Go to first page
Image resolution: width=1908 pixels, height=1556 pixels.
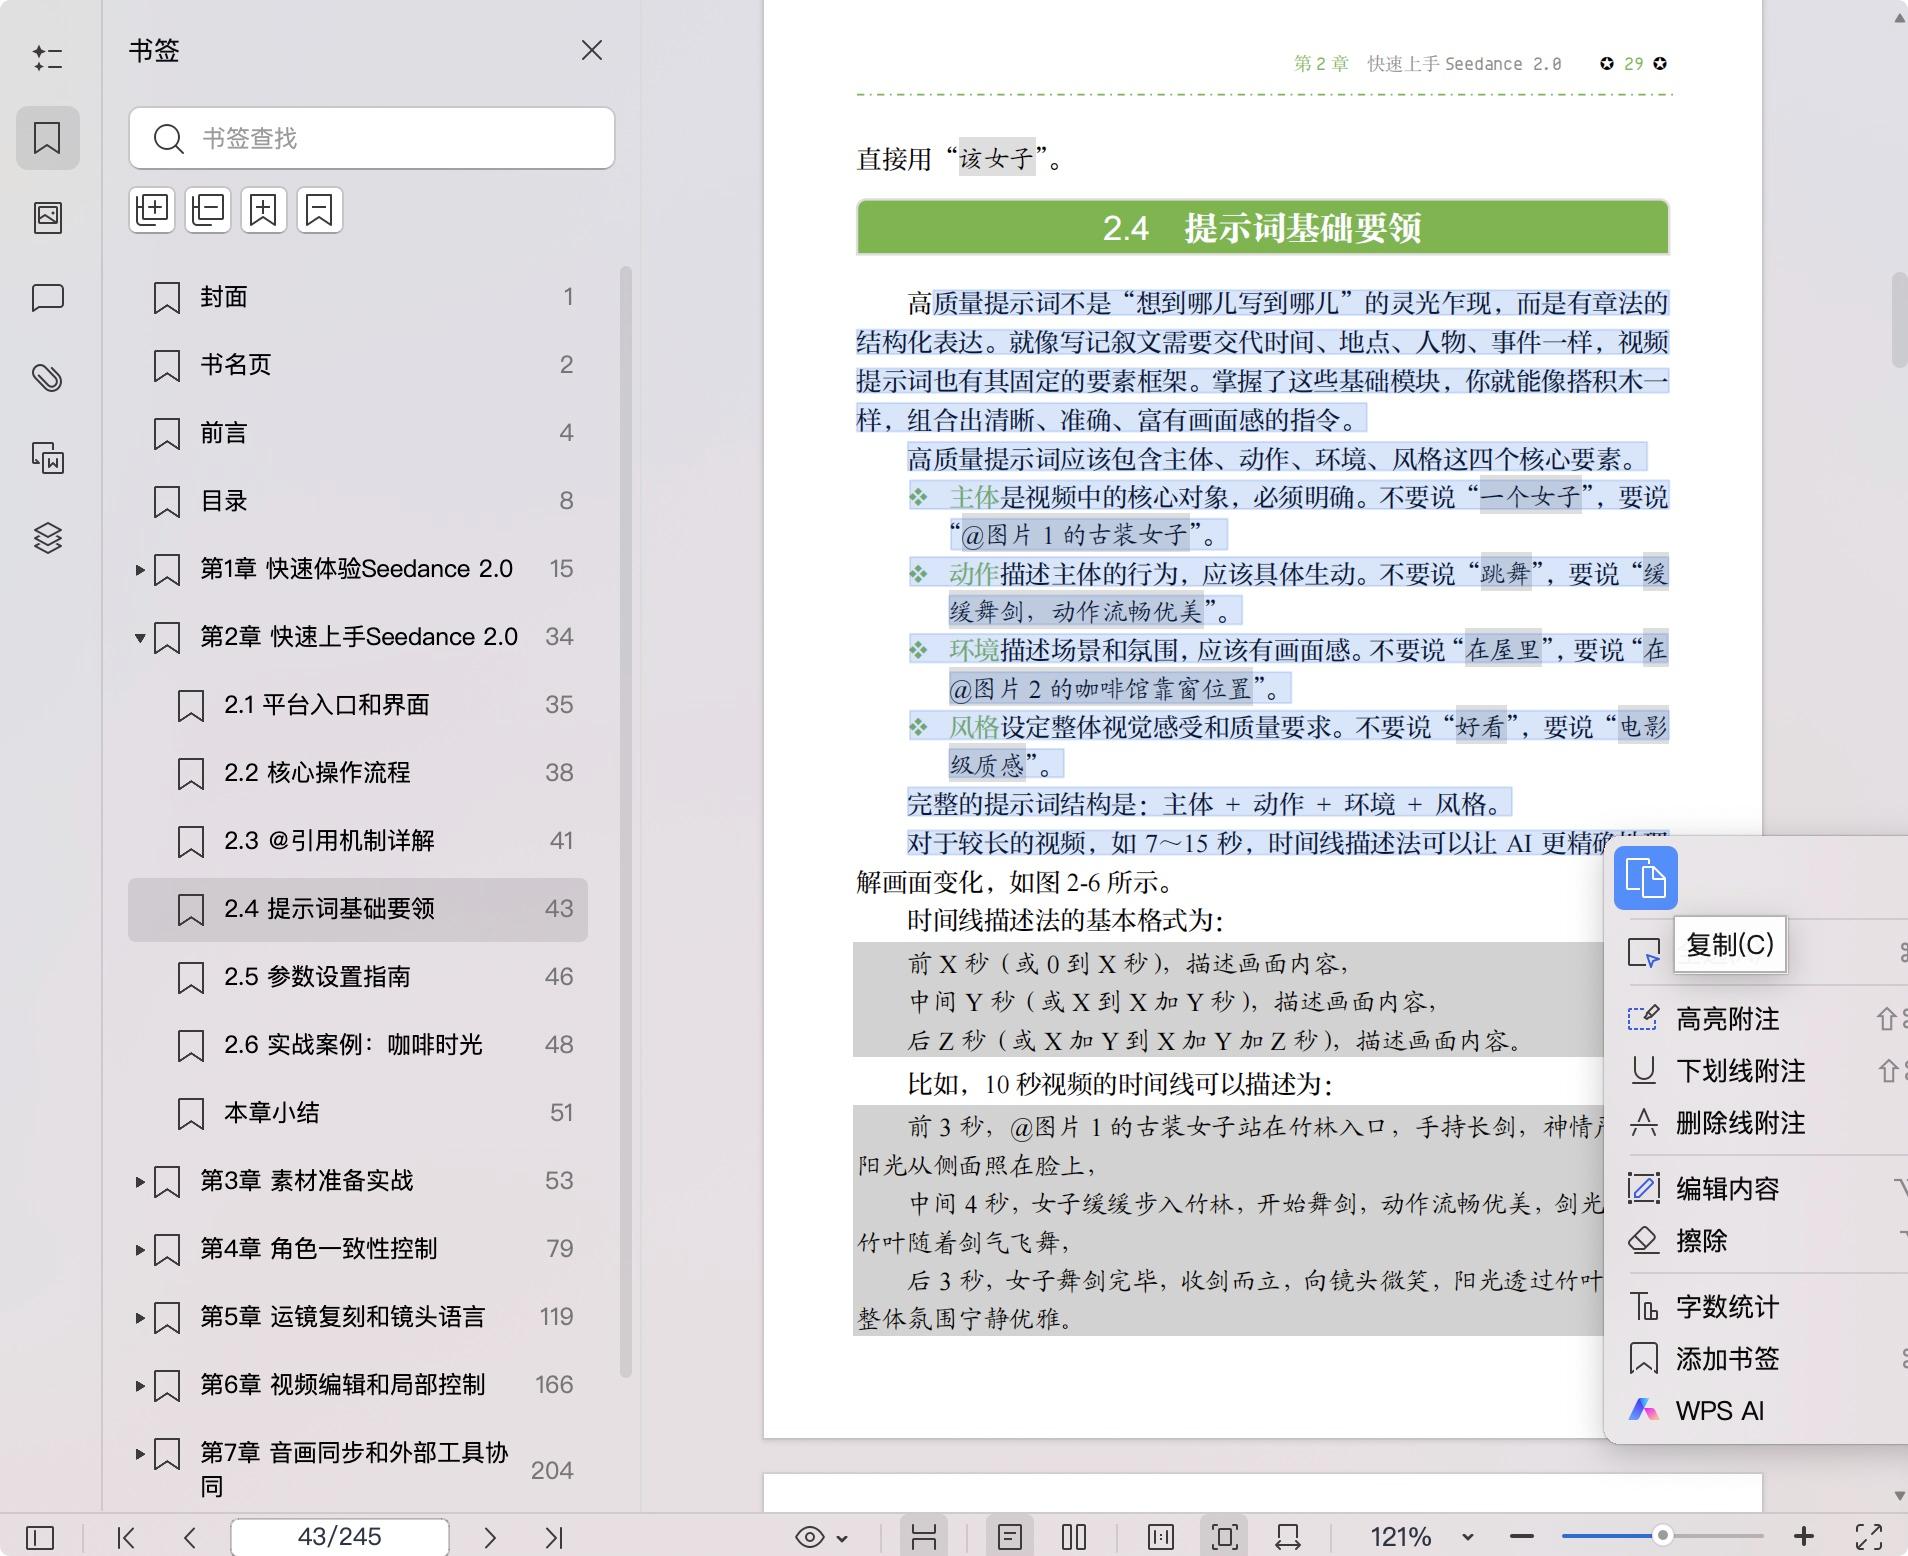126,1537
